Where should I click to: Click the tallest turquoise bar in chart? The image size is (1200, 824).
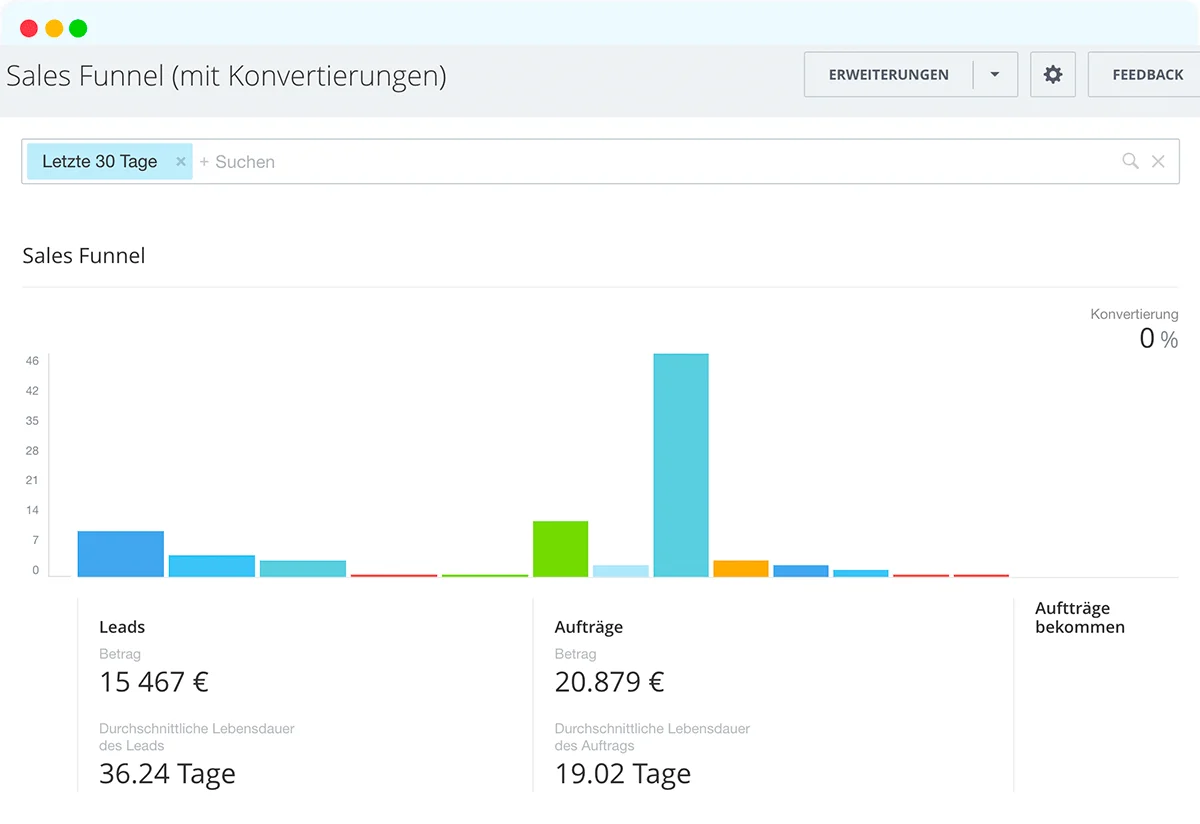pos(681,465)
